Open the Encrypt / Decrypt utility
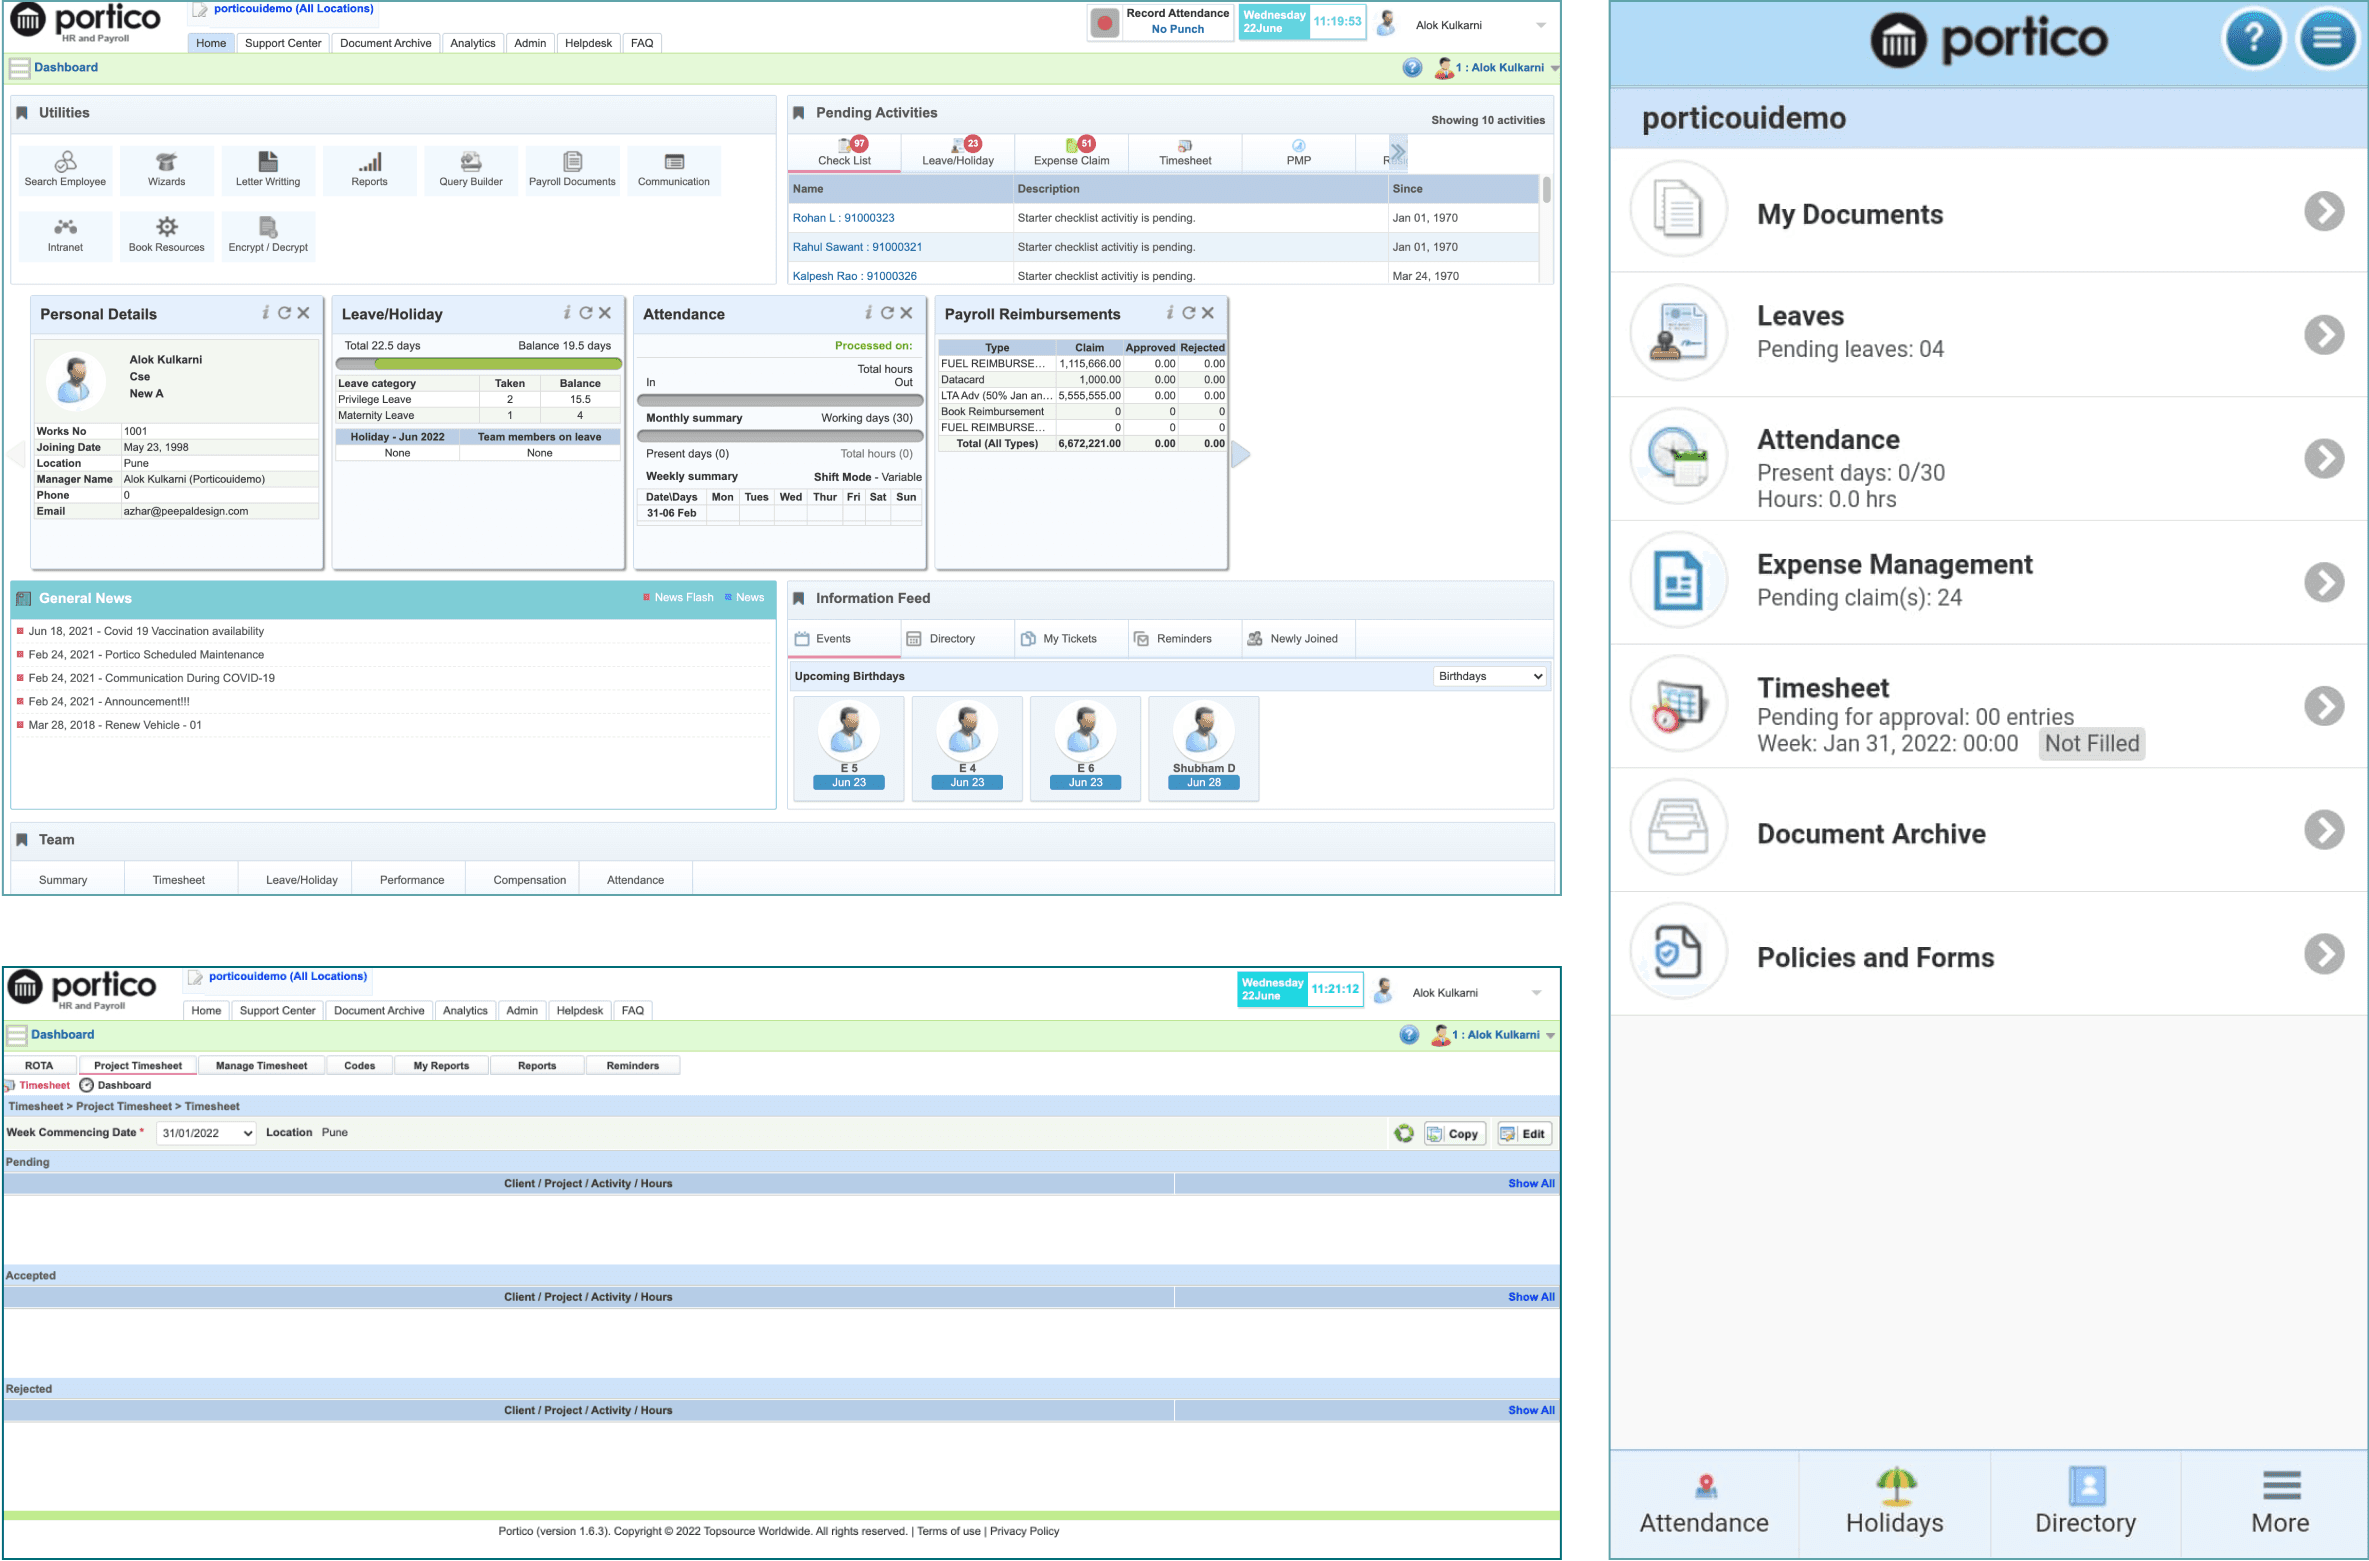Viewport: 2369px width, 1561px height. pos(267,234)
